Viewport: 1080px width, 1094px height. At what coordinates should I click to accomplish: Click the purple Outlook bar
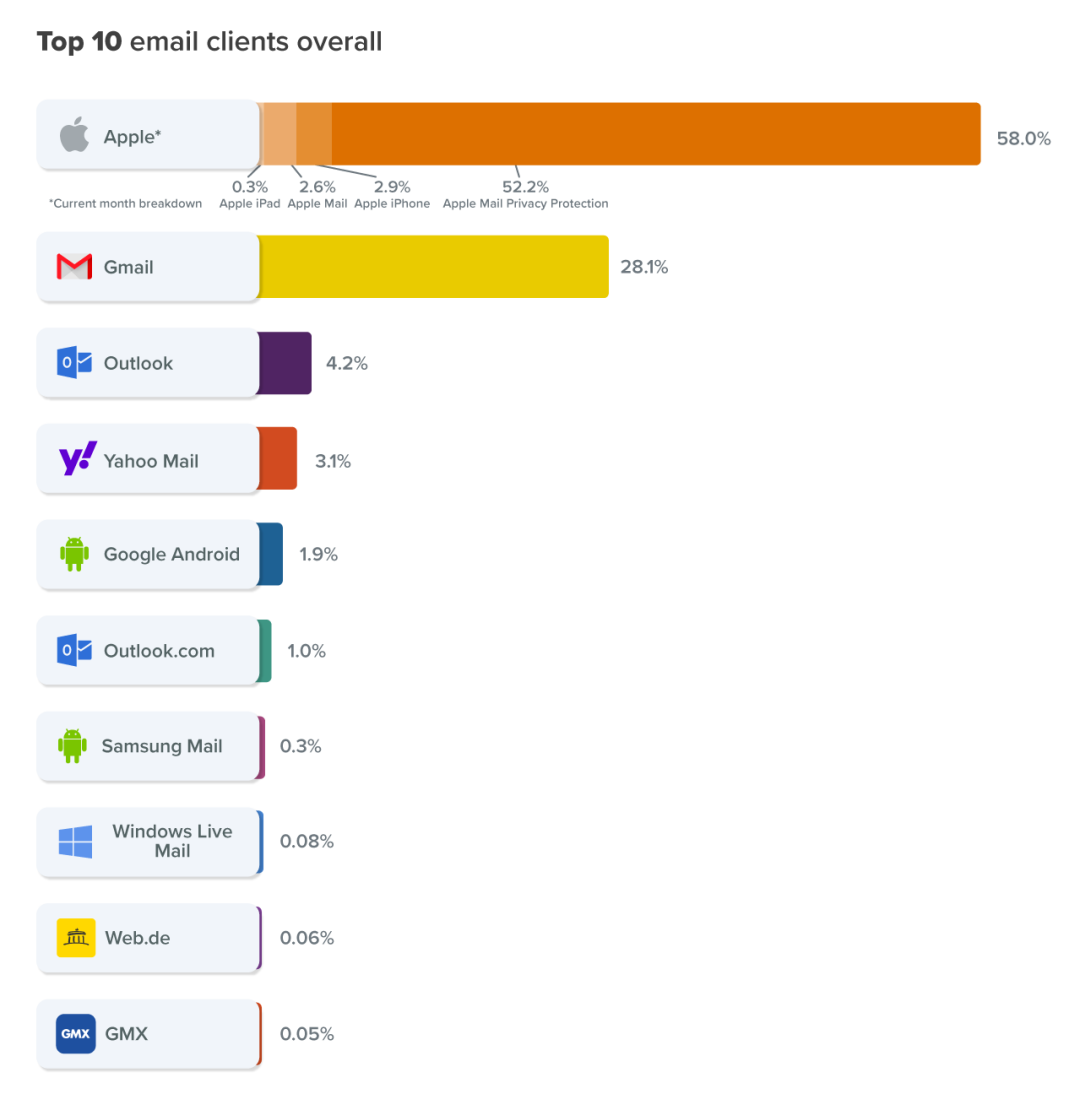coord(286,363)
